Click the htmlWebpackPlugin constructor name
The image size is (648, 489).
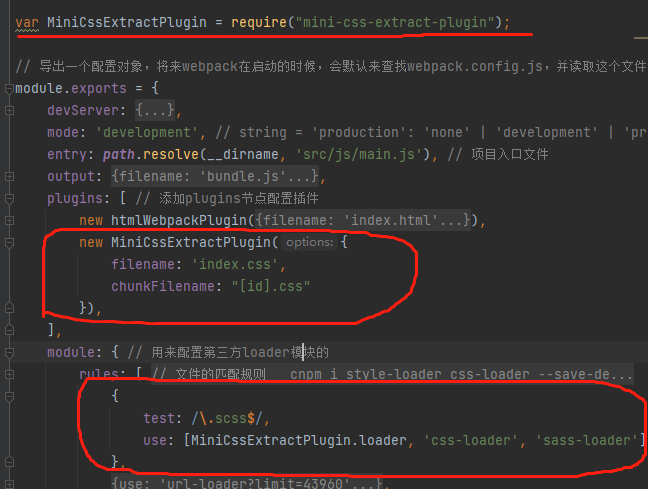click(179, 220)
